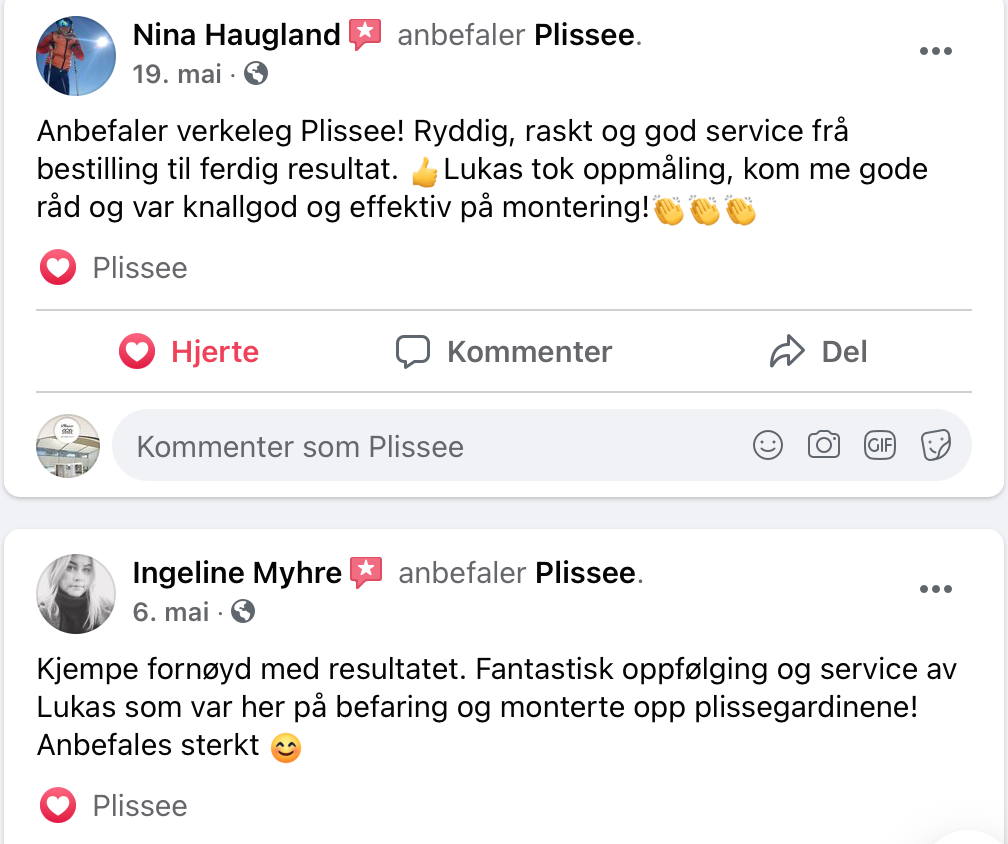This screenshot has height=844, width=1008.
Task: Share the post with Del button
Action: tap(818, 352)
